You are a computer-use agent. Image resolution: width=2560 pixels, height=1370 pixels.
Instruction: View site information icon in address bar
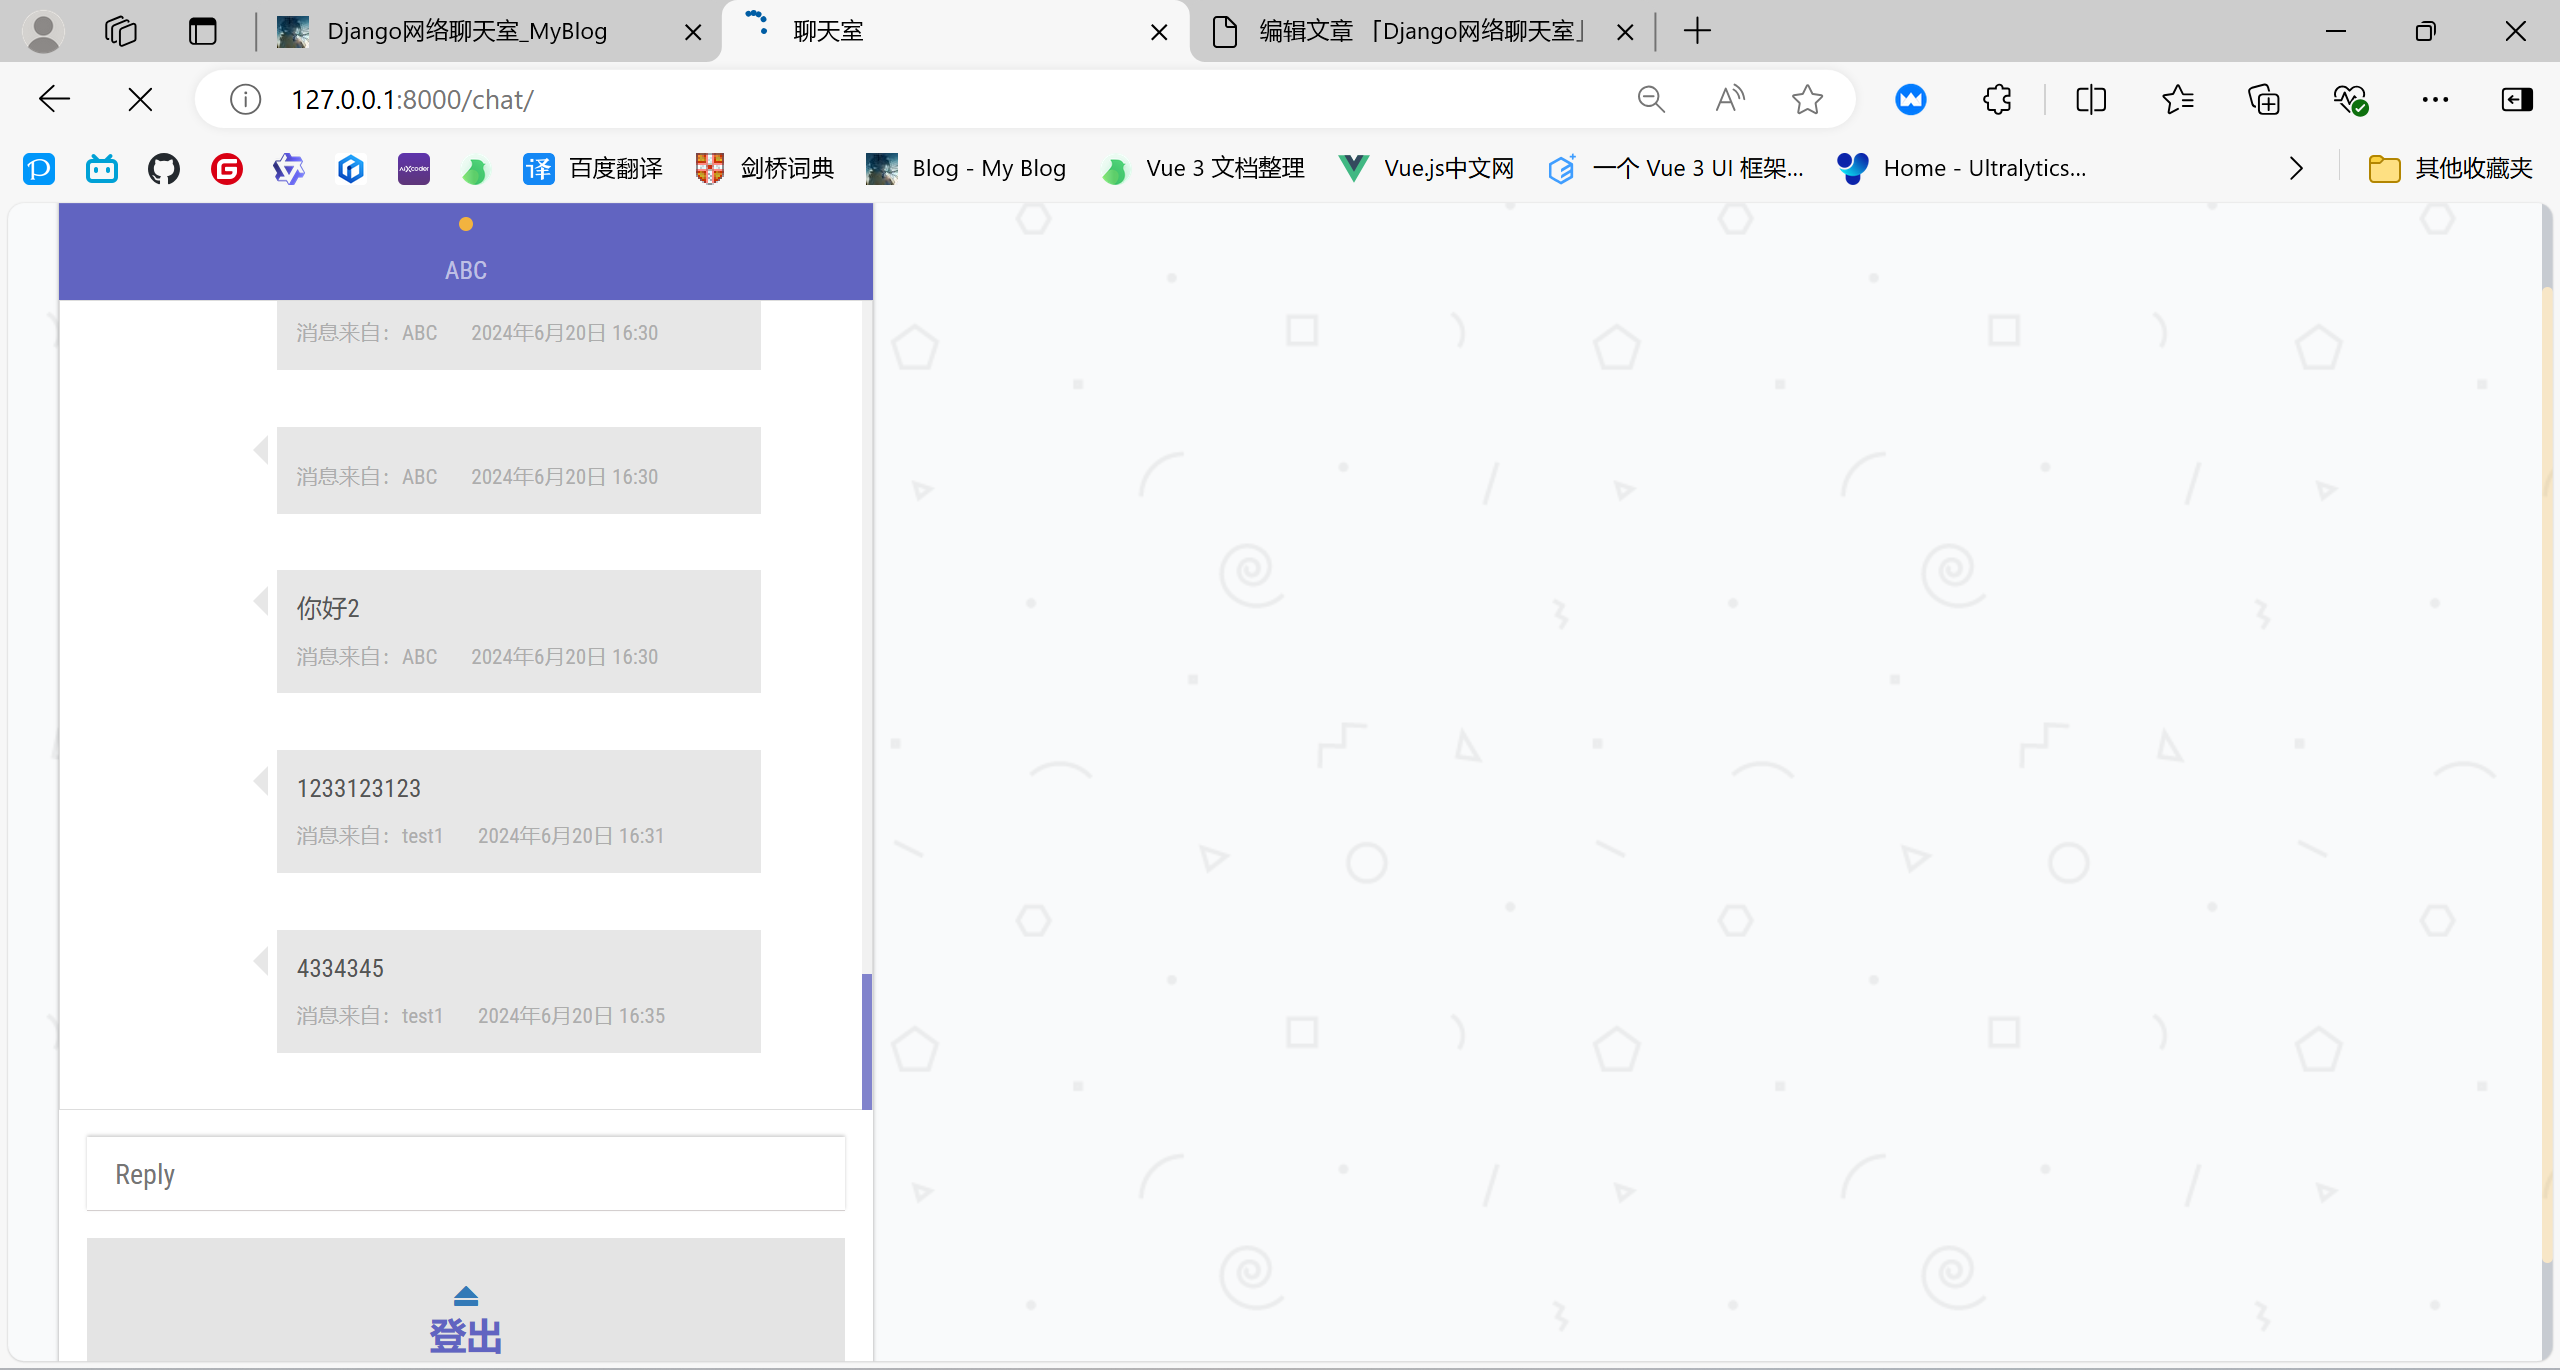coord(245,99)
